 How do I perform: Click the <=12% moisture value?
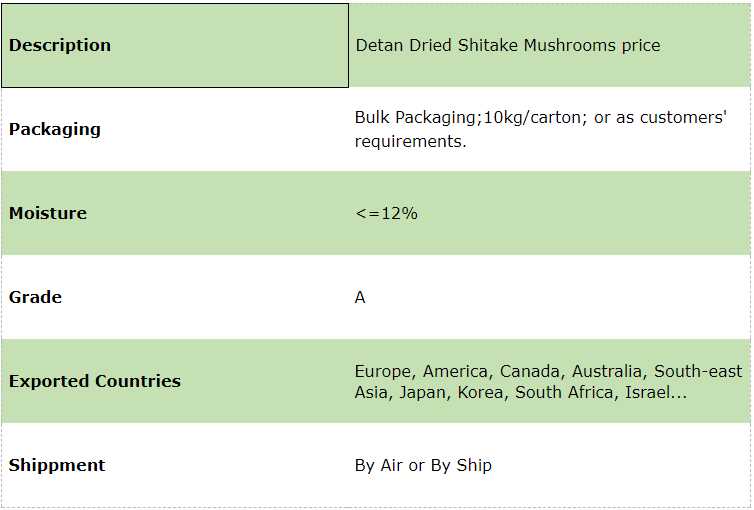tap(386, 213)
